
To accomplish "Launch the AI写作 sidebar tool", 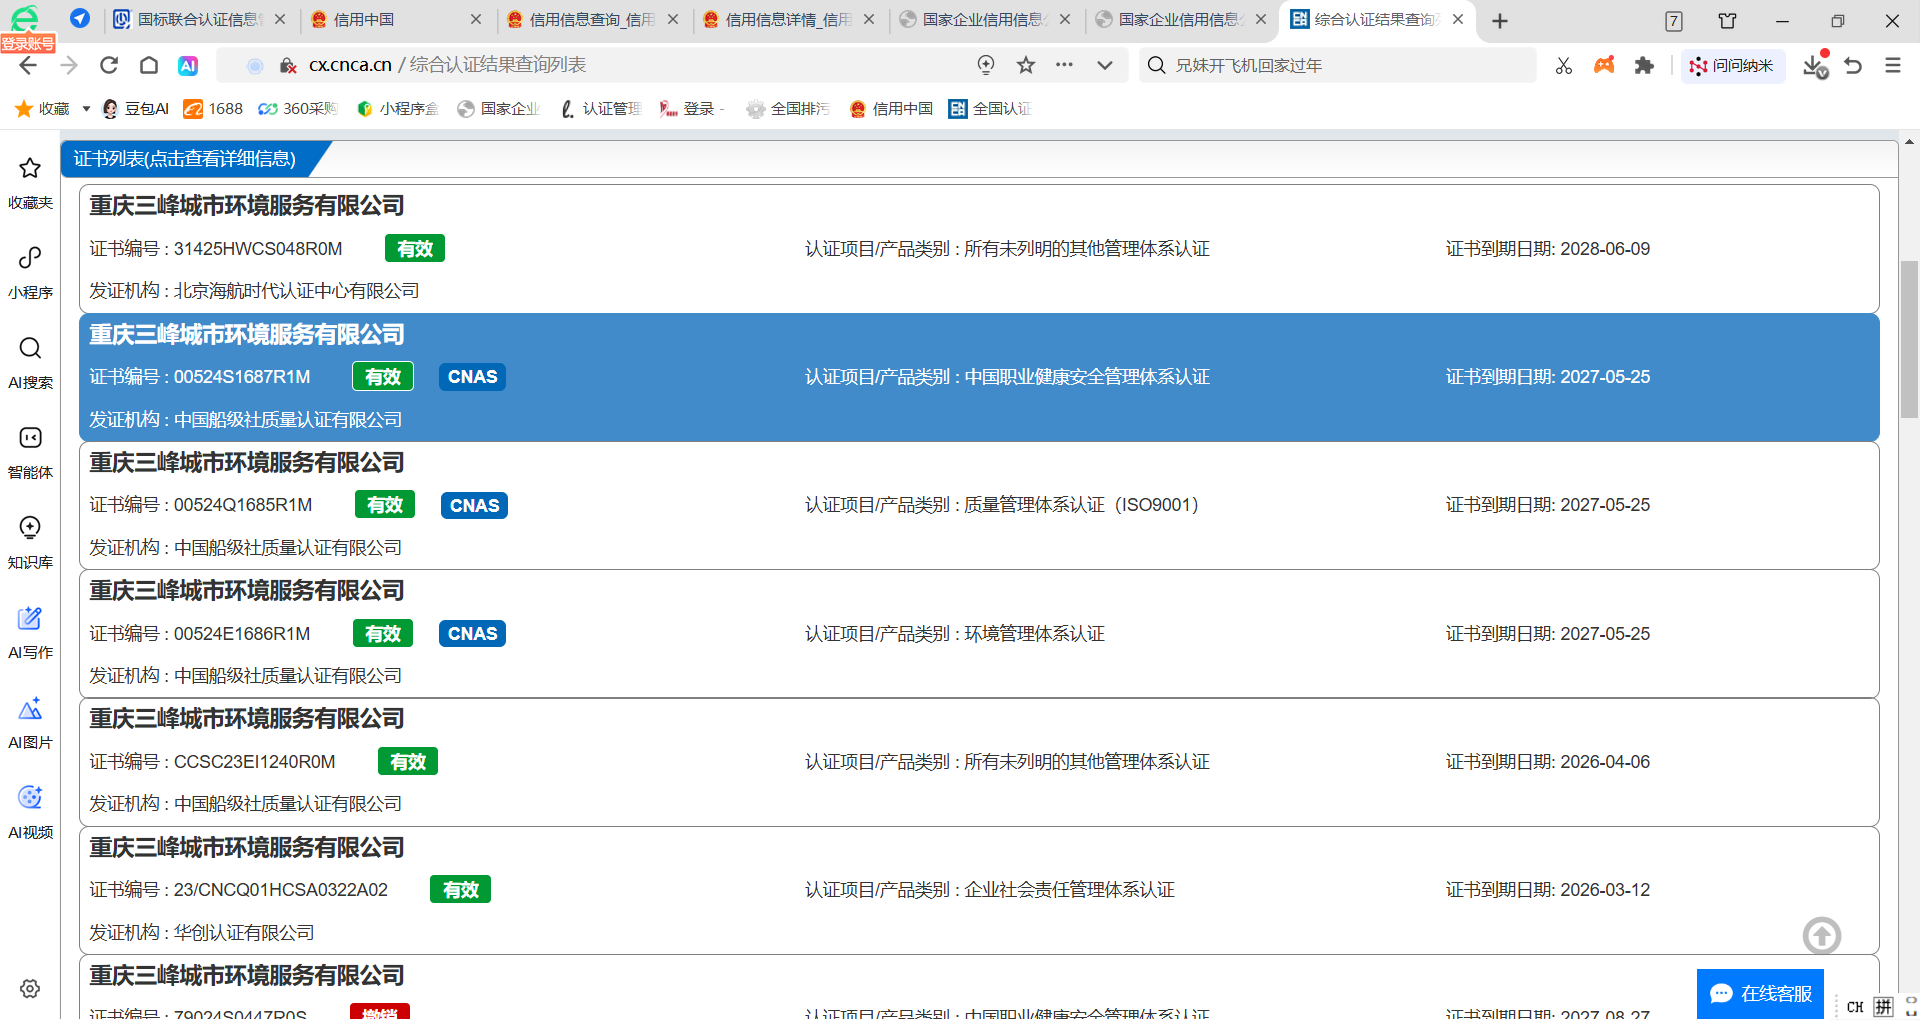I will point(30,630).
